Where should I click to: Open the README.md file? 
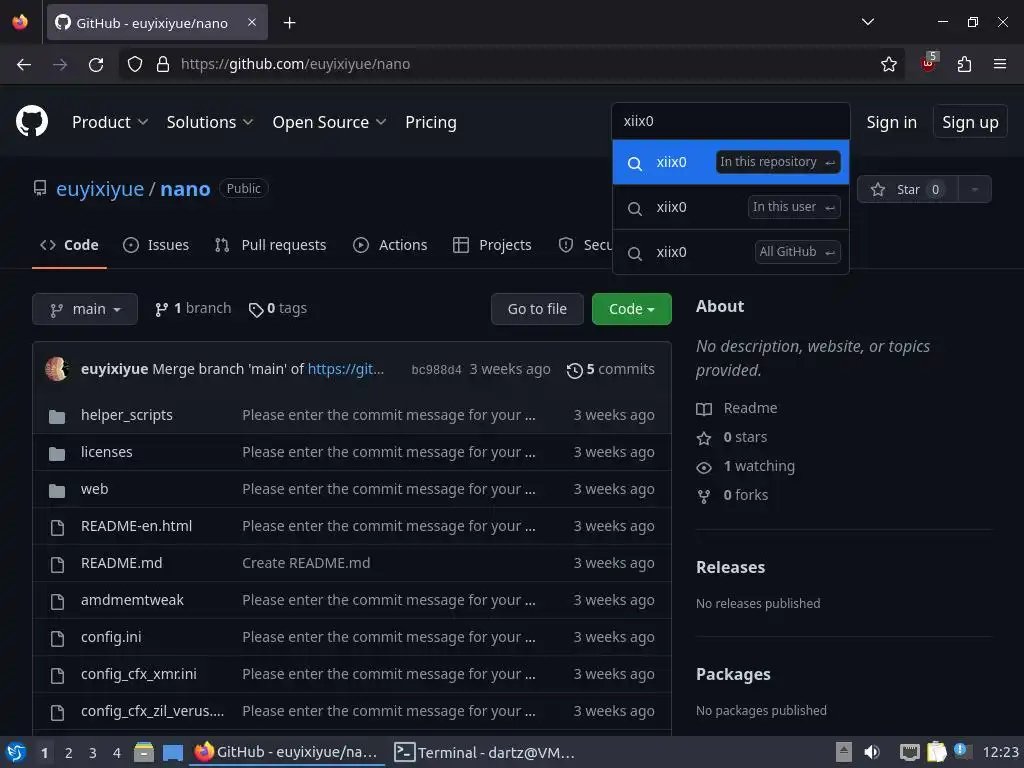(x=121, y=563)
